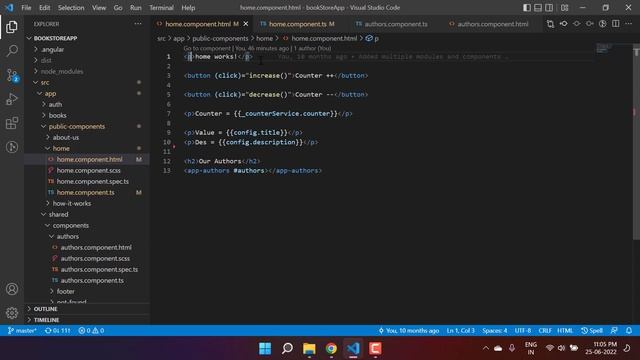The image size is (640, 360).
Task: Click line number 7 in the gutter
Action: coord(169,113)
